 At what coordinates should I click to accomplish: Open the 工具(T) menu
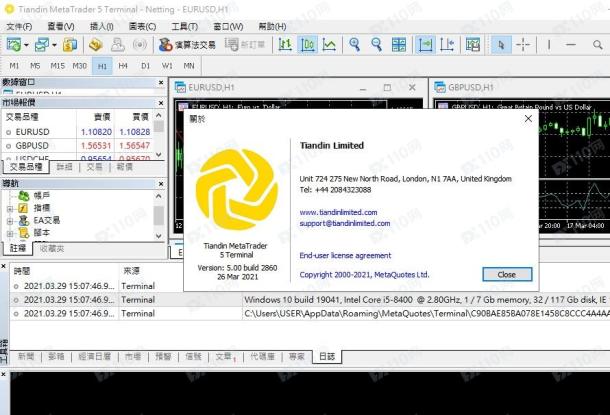coord(185,26)
